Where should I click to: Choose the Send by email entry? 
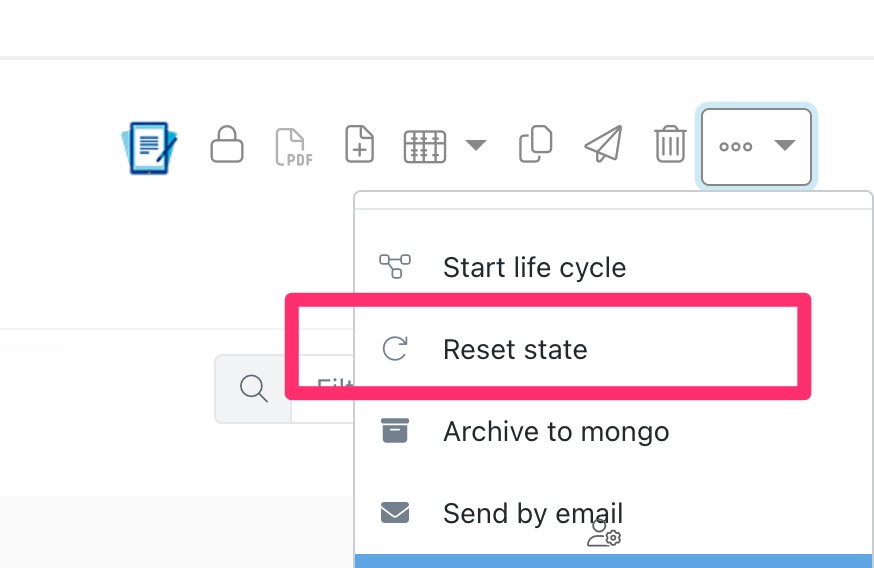[533, 514]
